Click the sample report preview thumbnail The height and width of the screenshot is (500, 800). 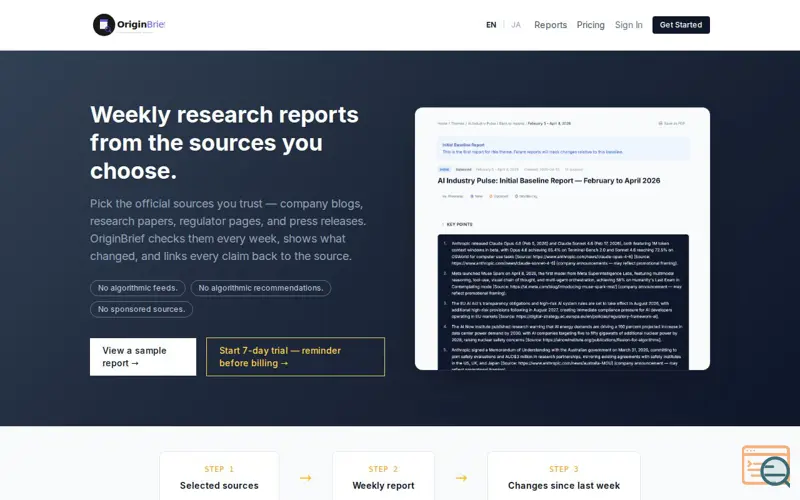(562, 238)
